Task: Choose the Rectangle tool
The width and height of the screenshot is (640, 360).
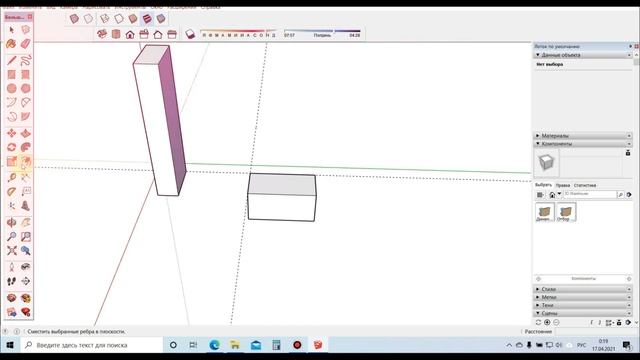Action: coord(11,75)
